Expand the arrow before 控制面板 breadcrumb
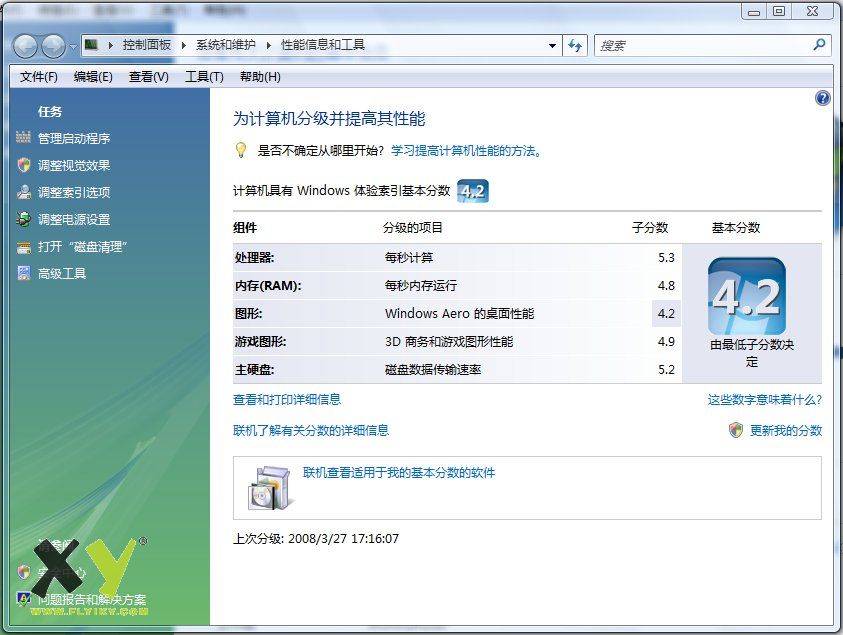 110,45
